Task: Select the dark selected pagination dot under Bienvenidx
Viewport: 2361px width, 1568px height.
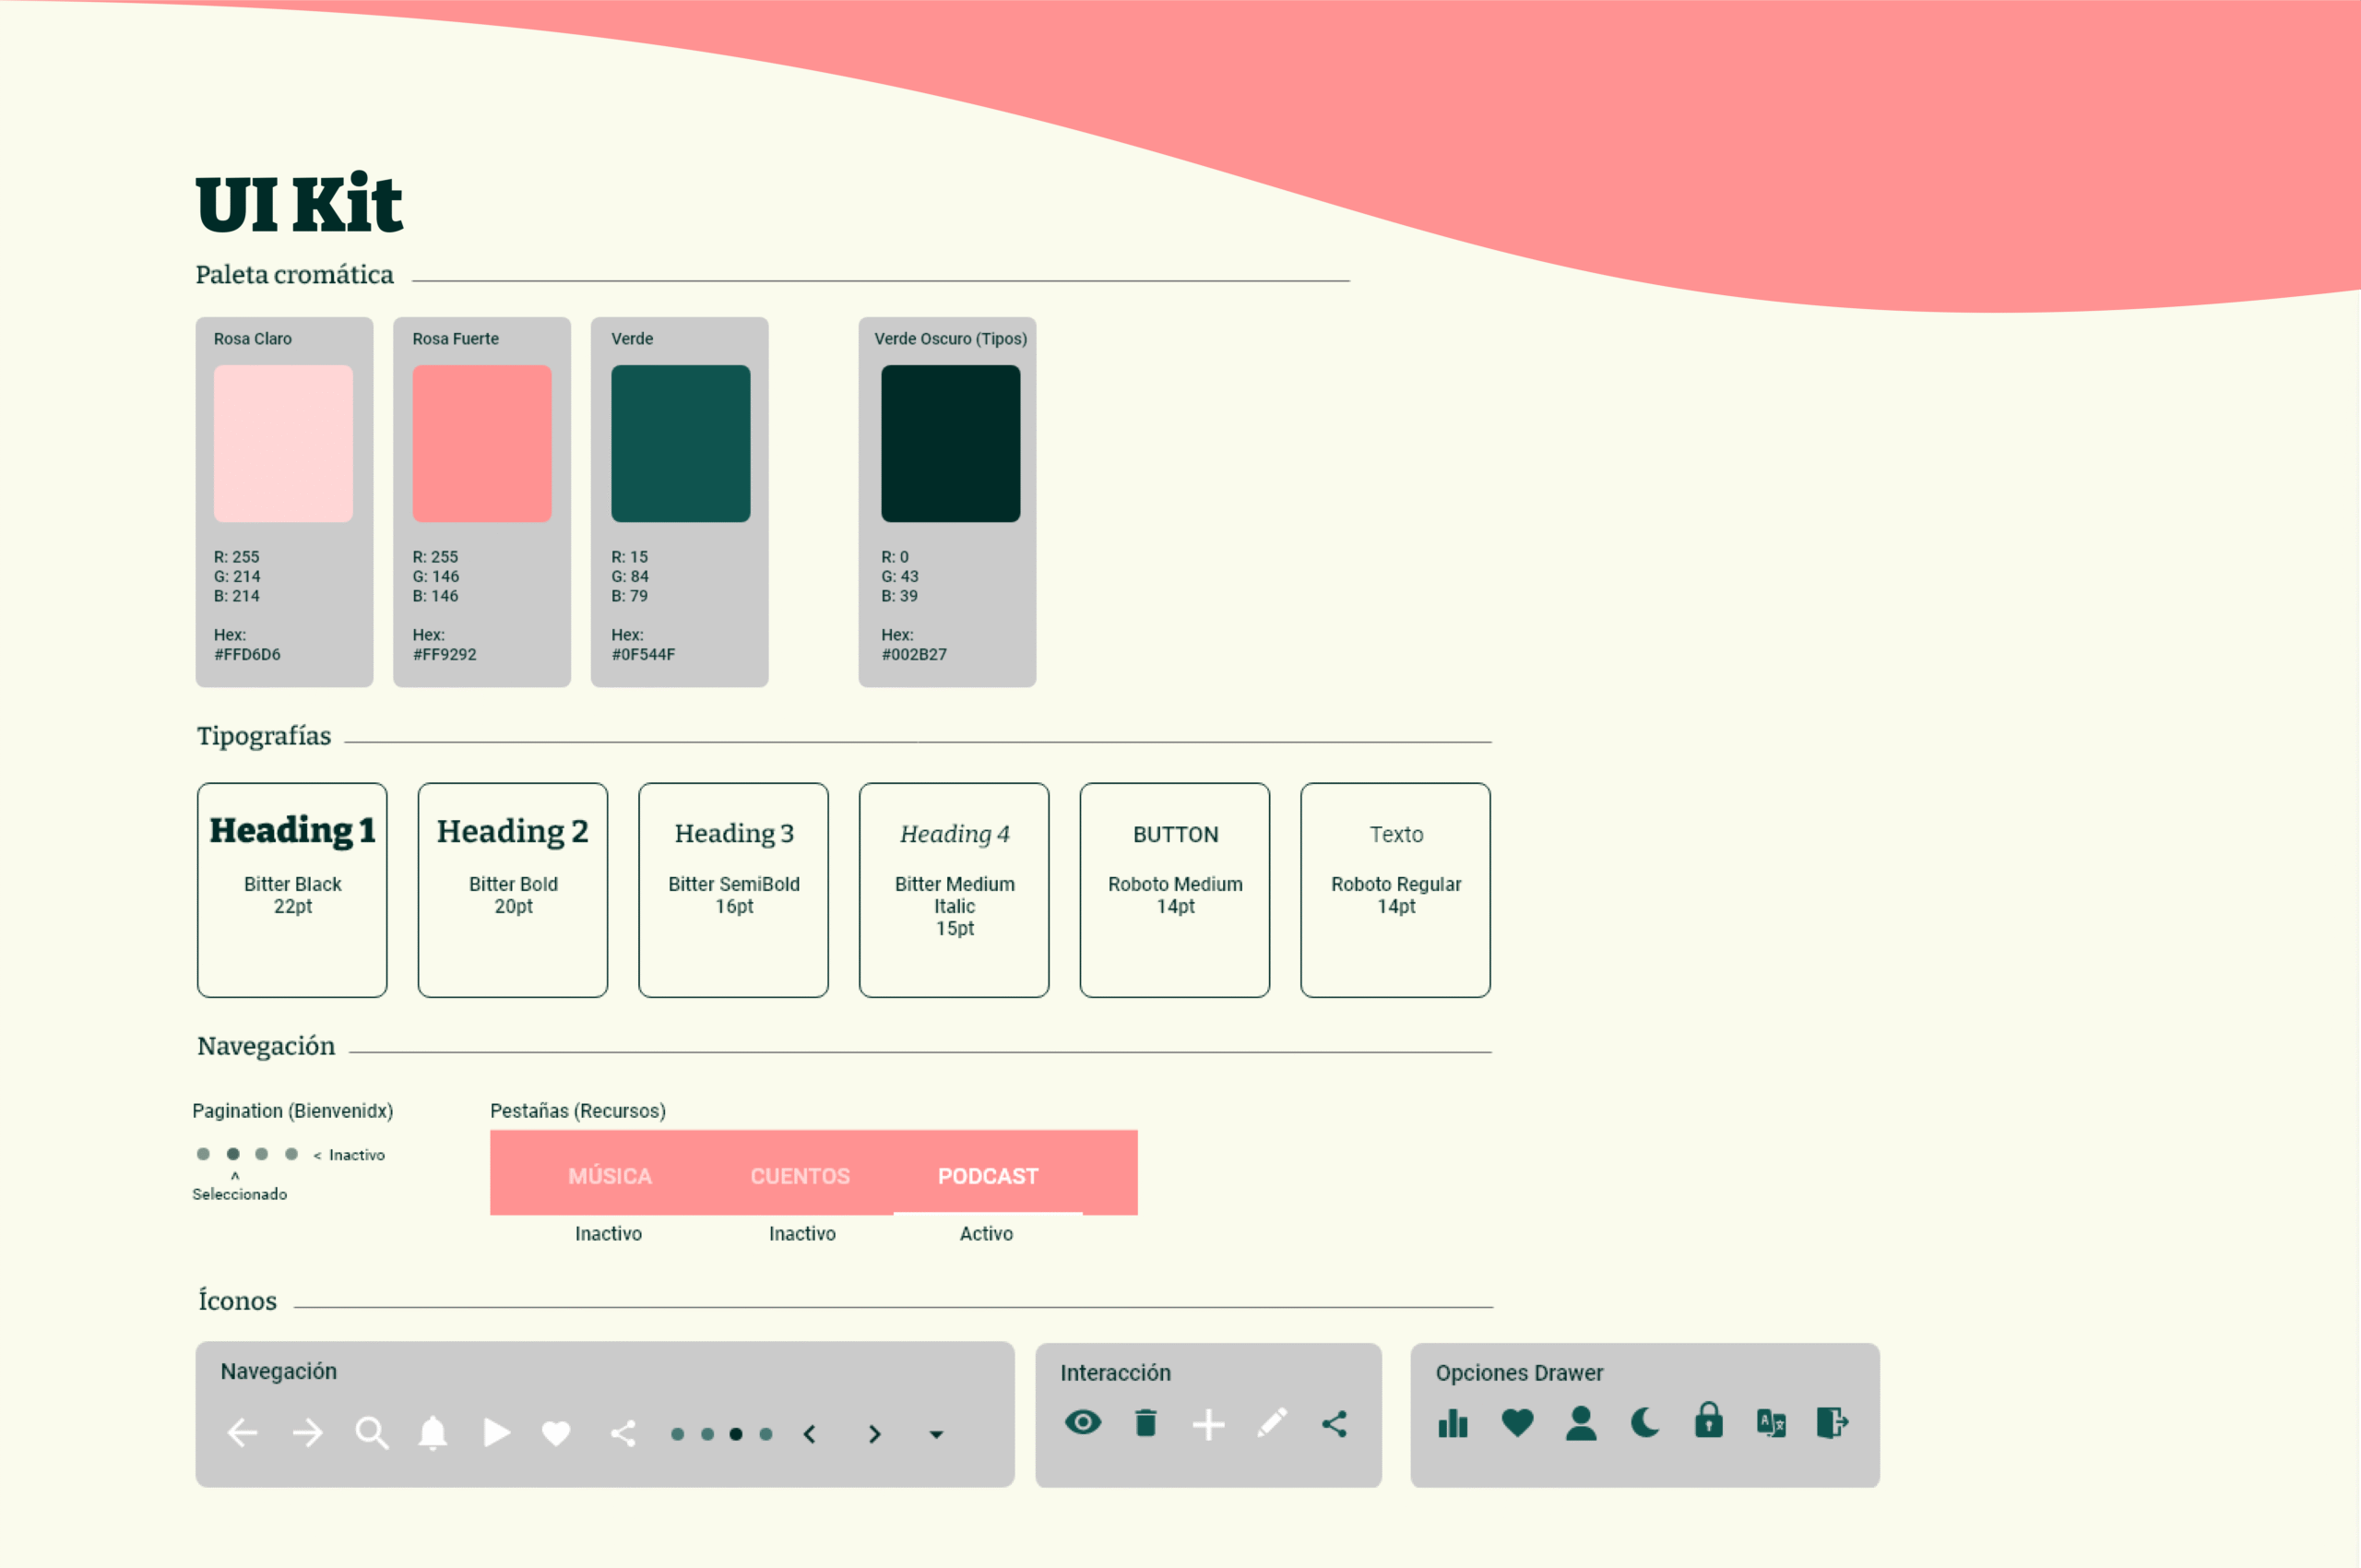Action: click(233, 1154)
